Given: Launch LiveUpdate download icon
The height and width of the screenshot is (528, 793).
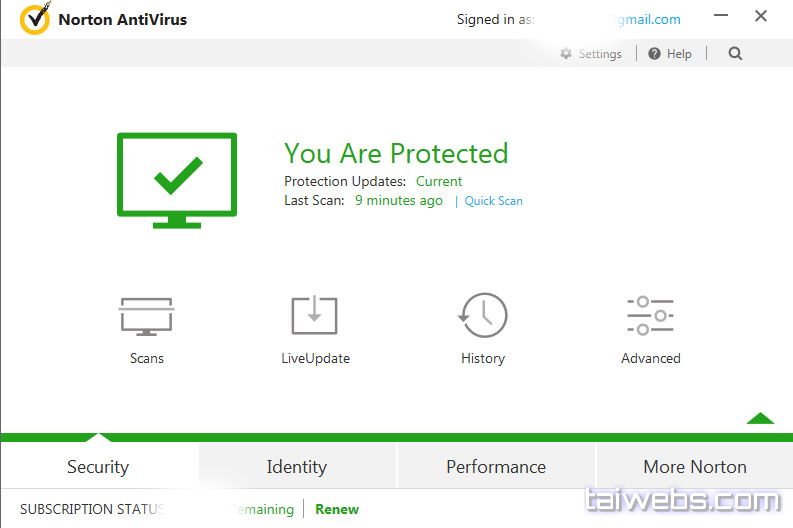Looking at the screenshot, I should click(315, 316).
